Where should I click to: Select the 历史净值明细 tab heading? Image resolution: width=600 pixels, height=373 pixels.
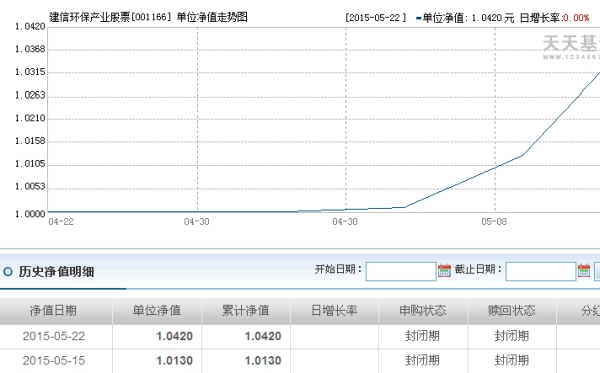56,272
